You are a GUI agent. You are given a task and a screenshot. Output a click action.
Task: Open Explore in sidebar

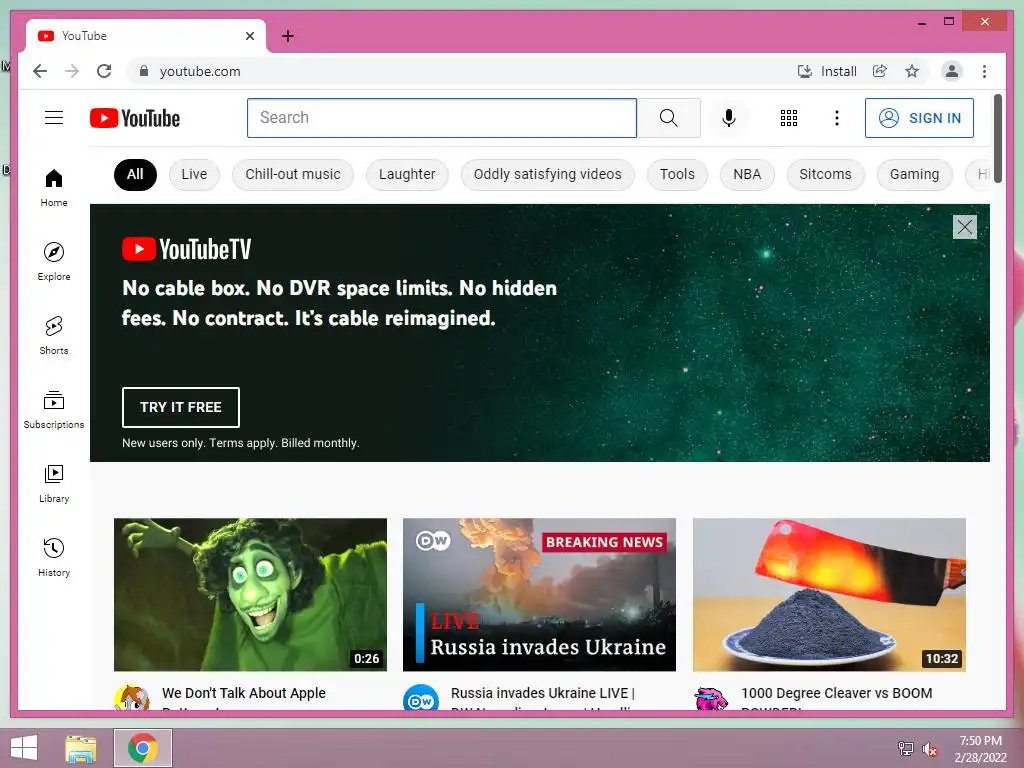[54, 262]
